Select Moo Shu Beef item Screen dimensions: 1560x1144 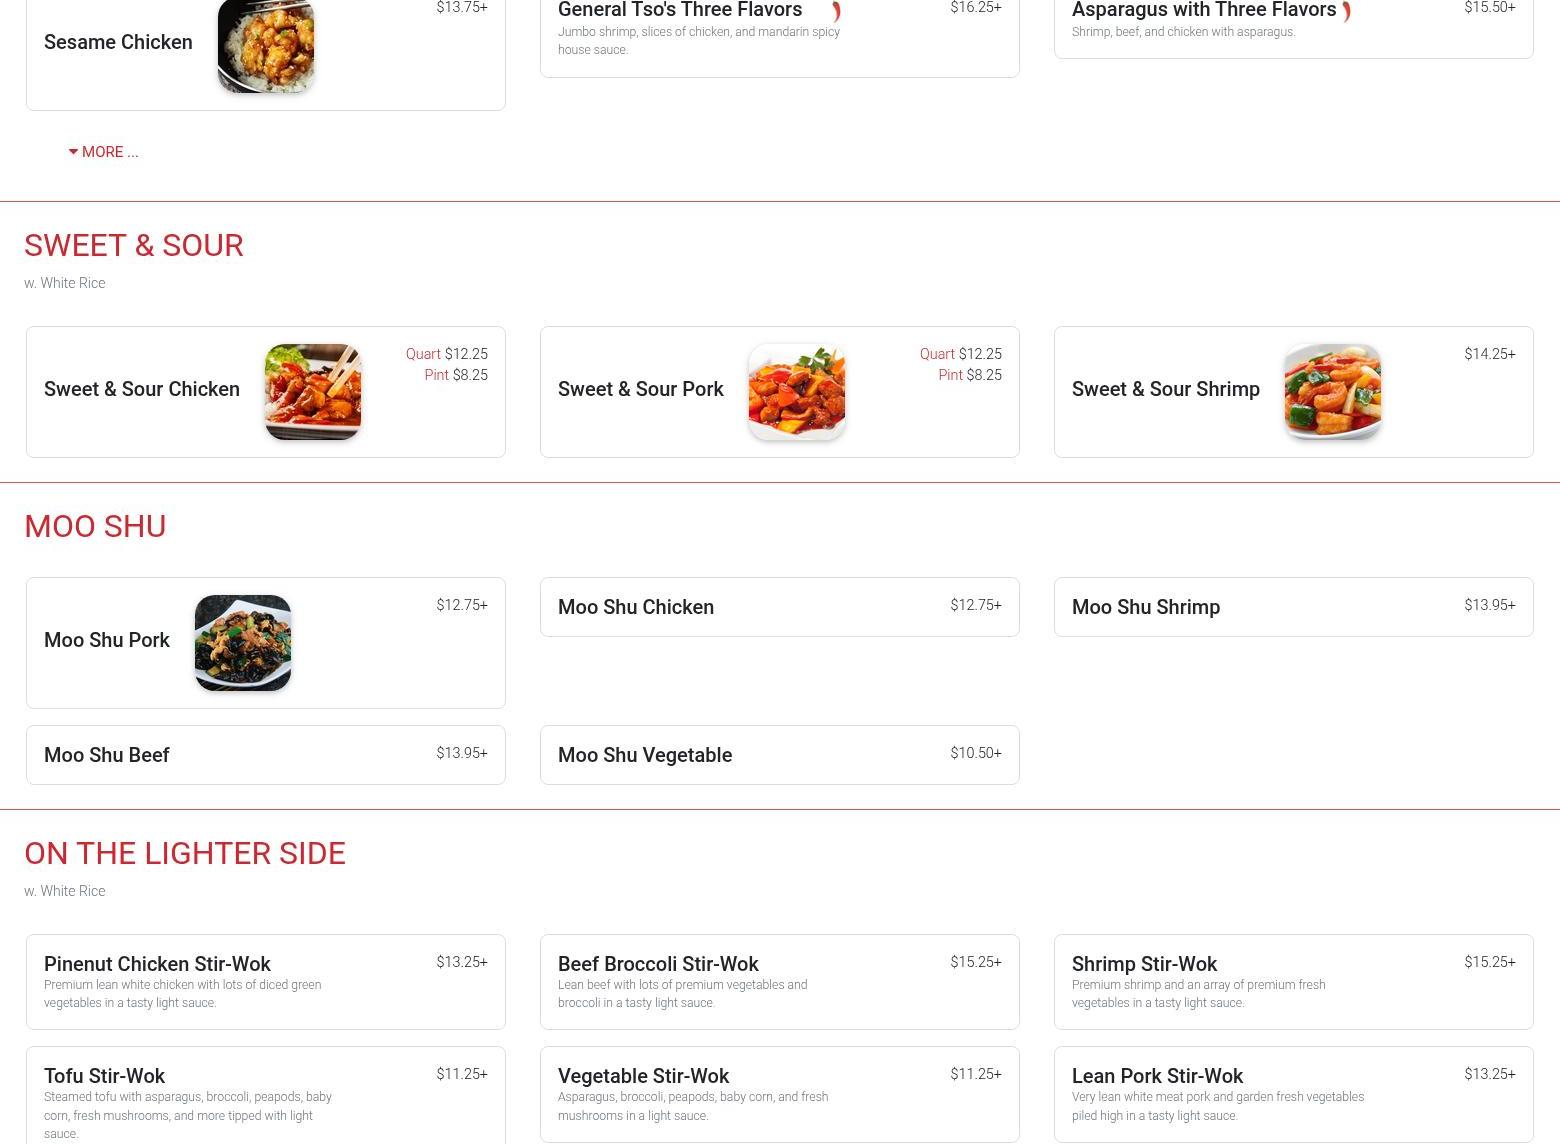266,755
